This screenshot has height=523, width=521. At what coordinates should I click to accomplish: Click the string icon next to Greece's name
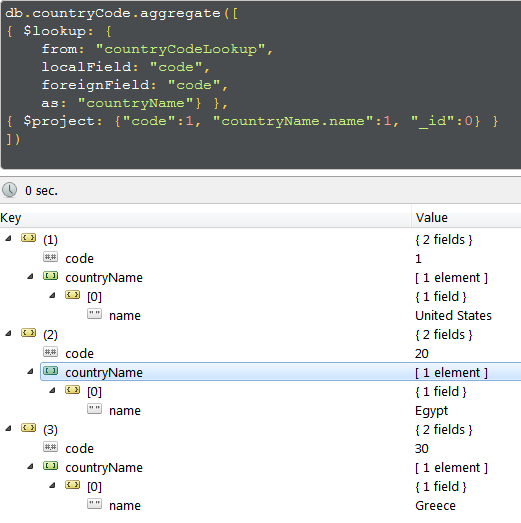click(94, 504)
